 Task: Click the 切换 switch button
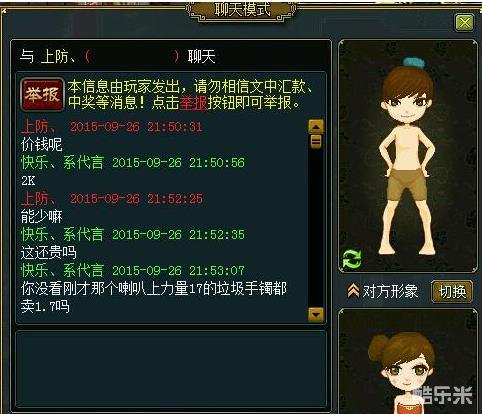tap(452, 292)
